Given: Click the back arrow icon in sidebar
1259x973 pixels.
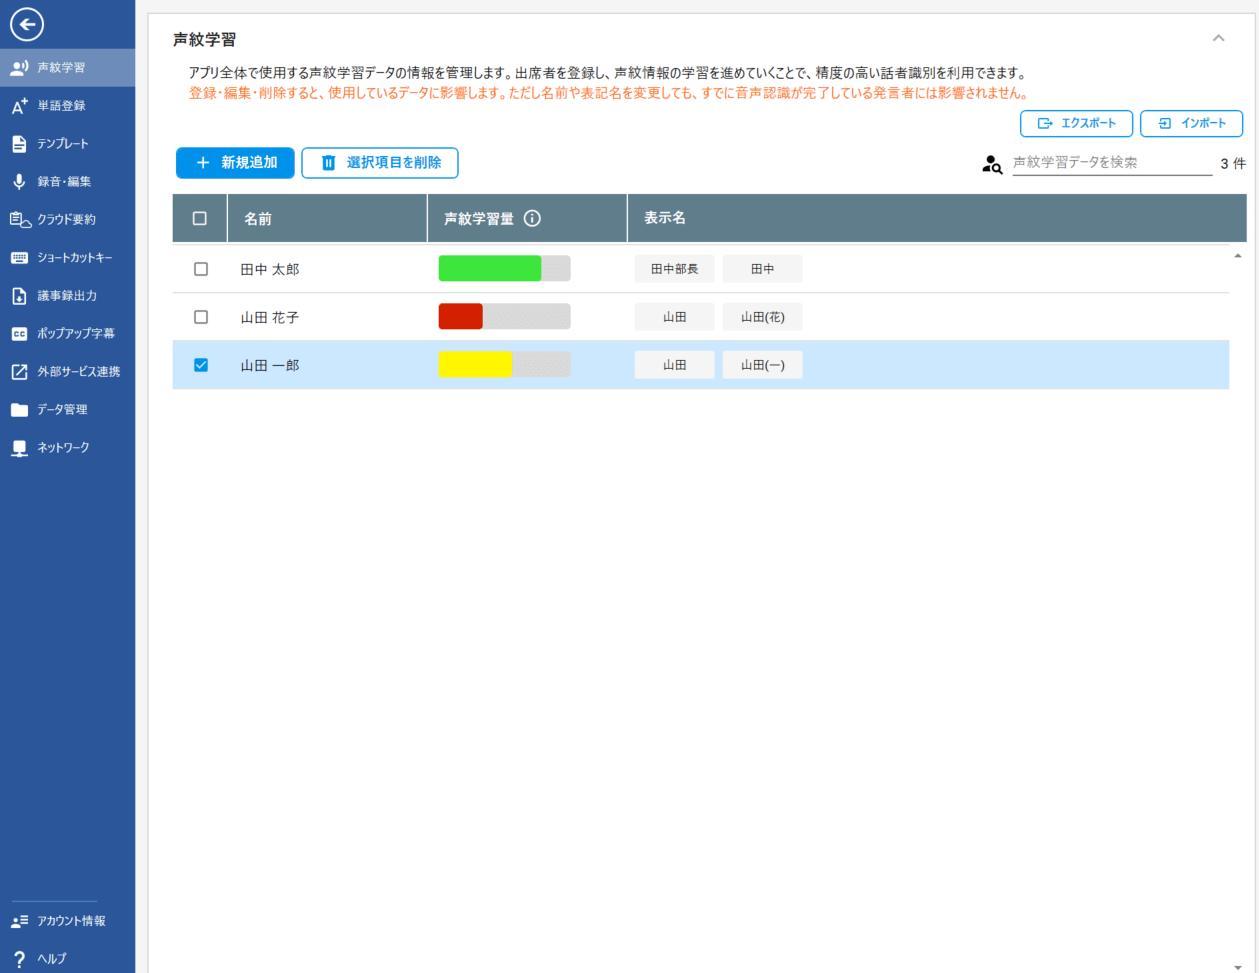Looking at the screenshot, I should click(x=27, y=25).
